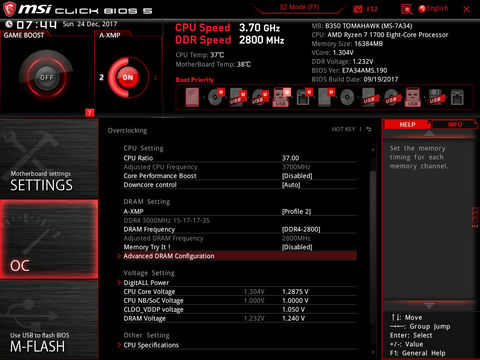This screenshot has height=360, width=480.
Task: Open the A-XMP [Profile 2] dropdown
Action: click(297, 211)
